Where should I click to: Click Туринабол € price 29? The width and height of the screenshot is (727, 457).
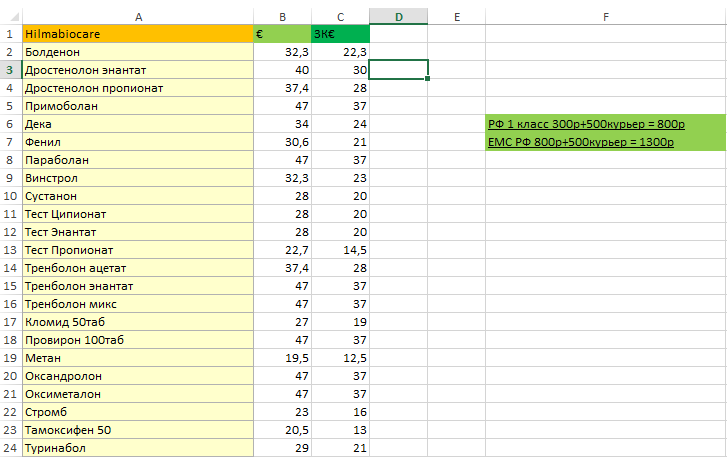282,448
